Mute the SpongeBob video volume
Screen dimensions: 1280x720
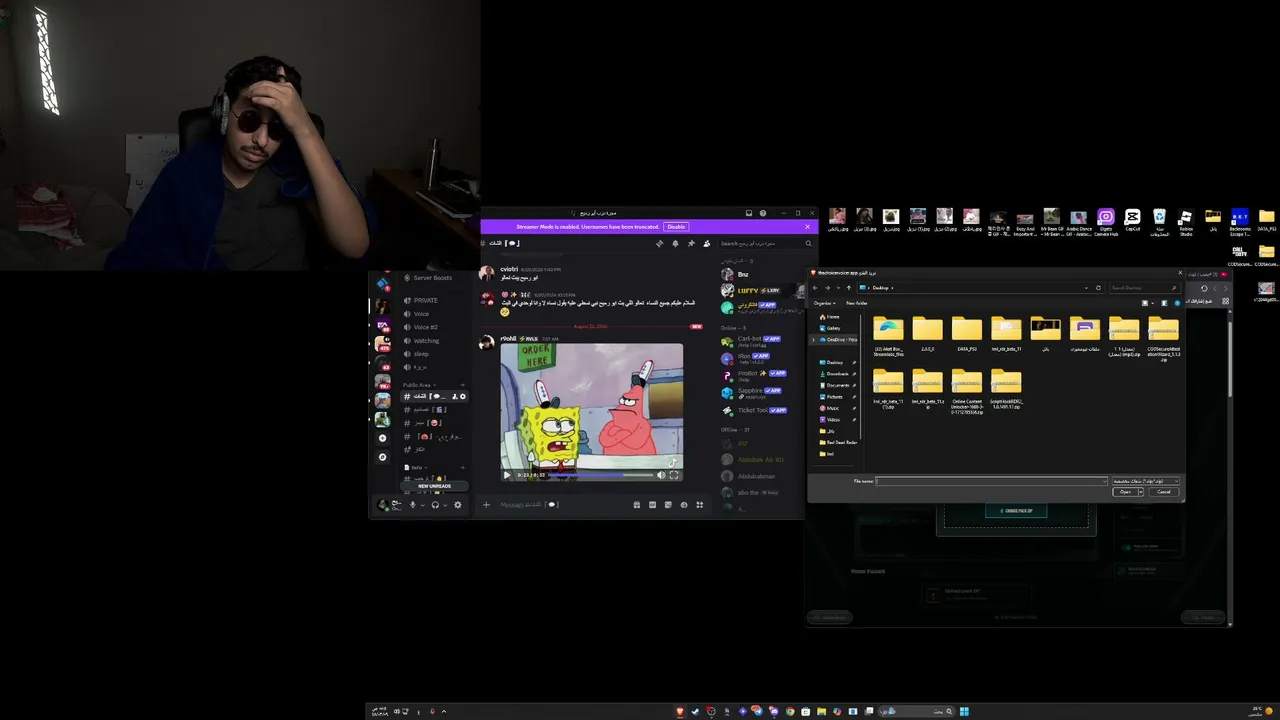661,475
